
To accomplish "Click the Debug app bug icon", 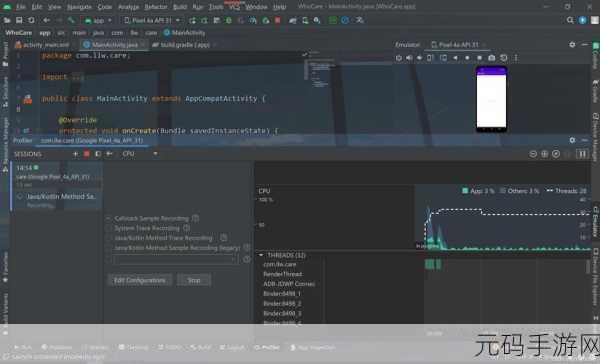I will click(x=229, y=20).
